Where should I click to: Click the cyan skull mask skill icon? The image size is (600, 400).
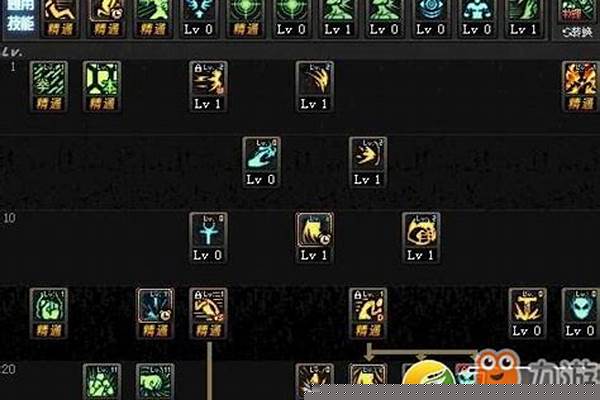580,313
